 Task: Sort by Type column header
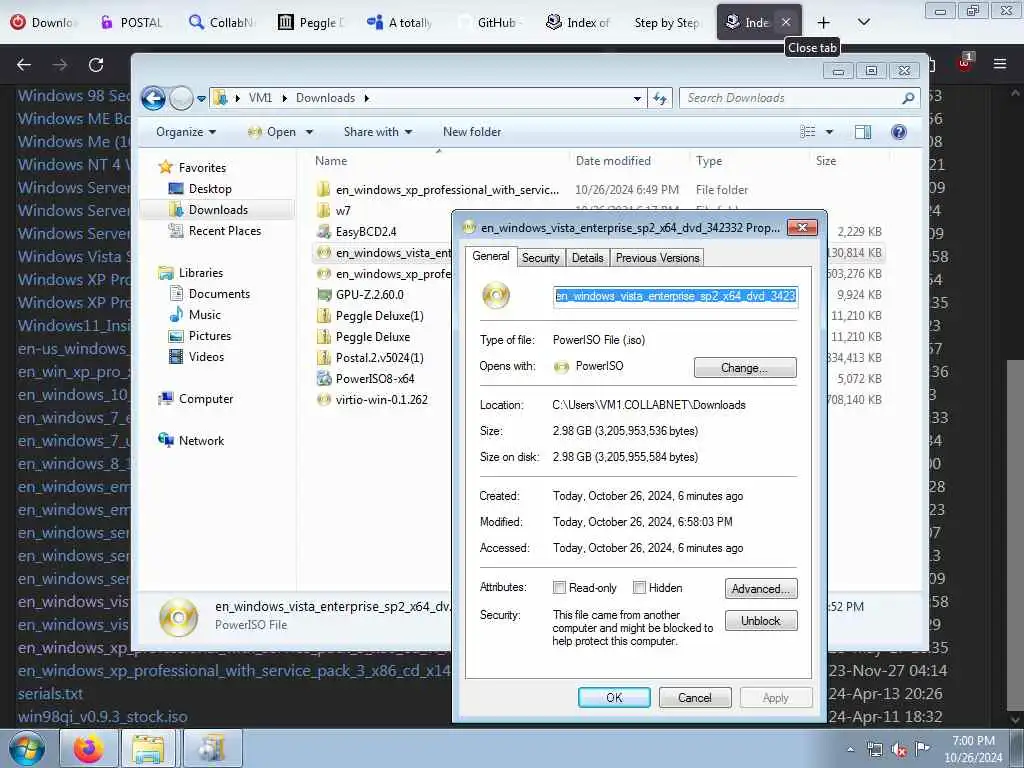(x=709, y=161)
